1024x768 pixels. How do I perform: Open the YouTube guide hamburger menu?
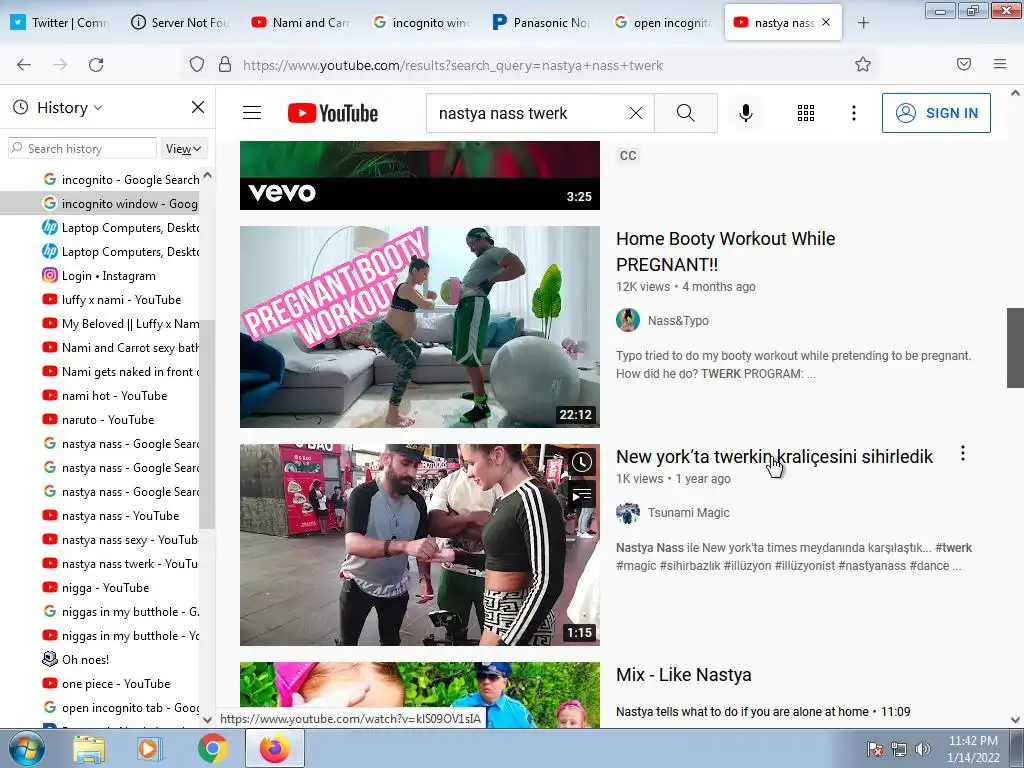point(252,113)
